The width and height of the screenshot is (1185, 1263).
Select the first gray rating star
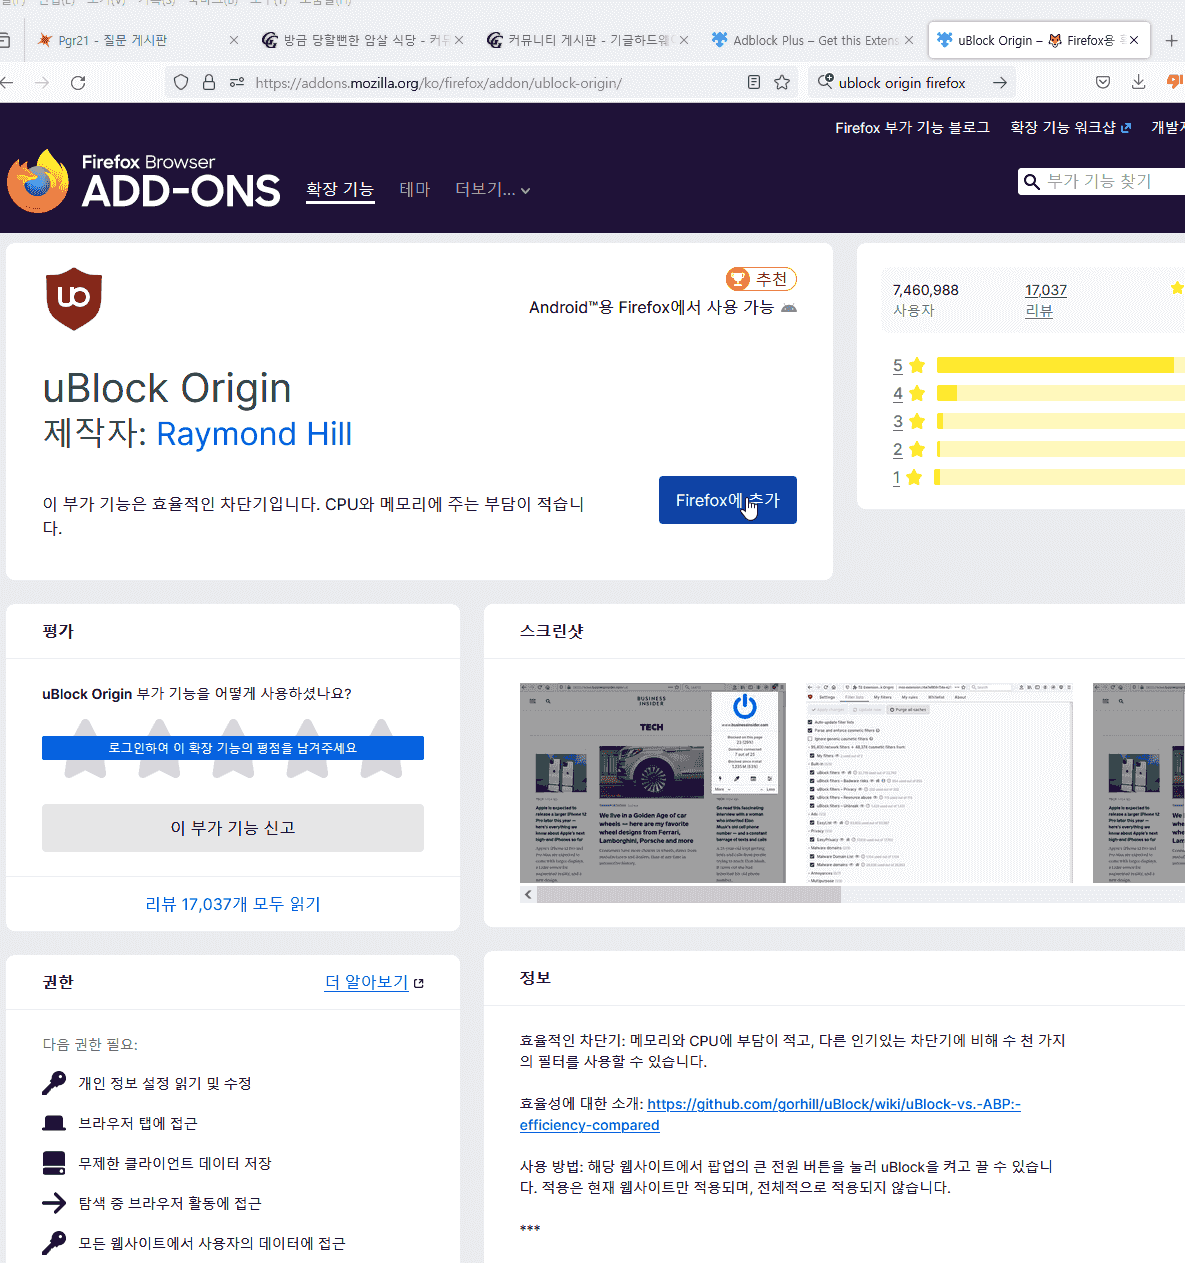tap(85, 748)
